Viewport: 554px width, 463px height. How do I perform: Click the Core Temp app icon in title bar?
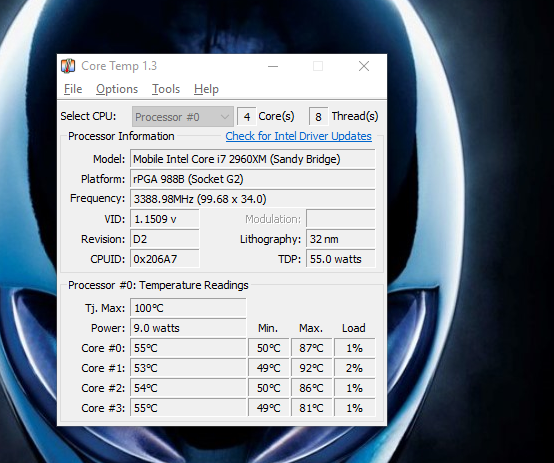68,66
